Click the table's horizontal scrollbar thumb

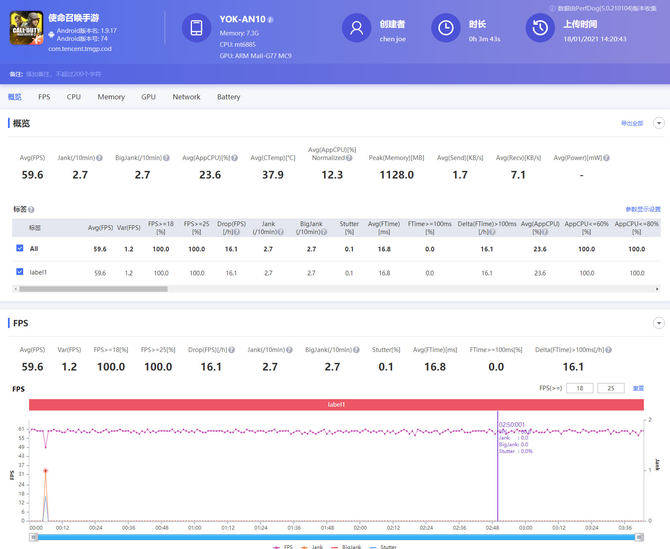point(93,289)
